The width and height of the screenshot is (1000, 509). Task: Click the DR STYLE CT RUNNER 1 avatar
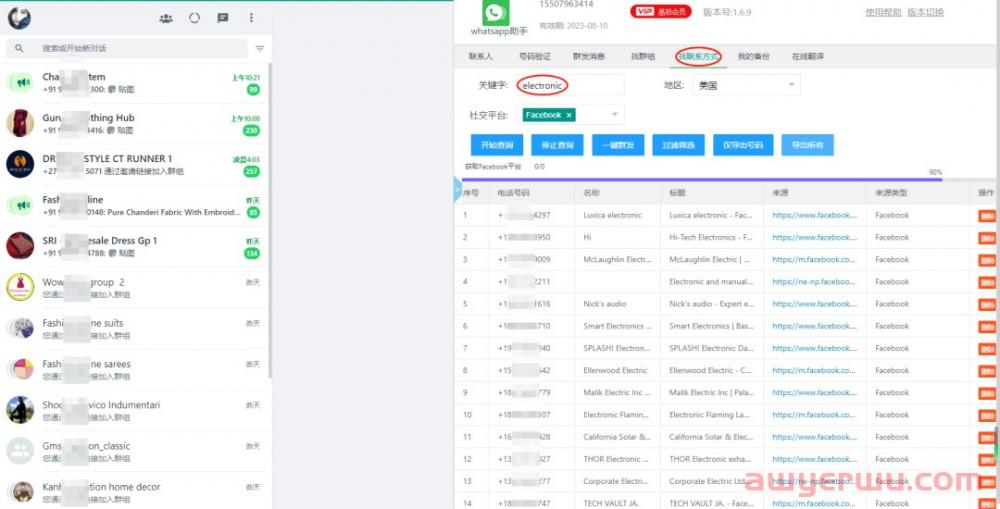(x=20, y=164)
